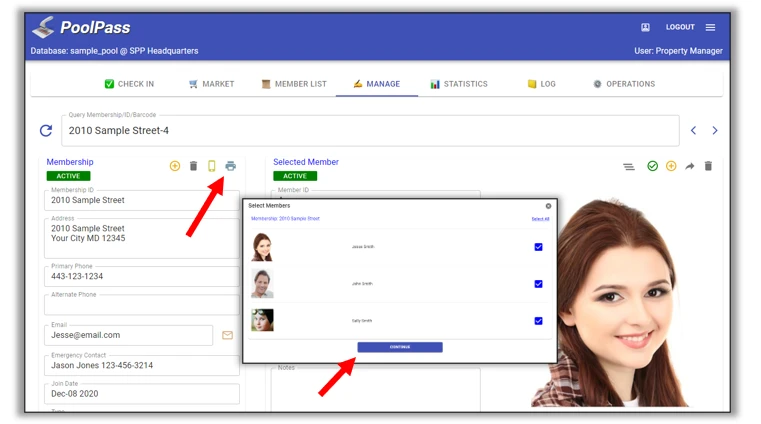Open the Statistics tab

click(x=458, y=84)
